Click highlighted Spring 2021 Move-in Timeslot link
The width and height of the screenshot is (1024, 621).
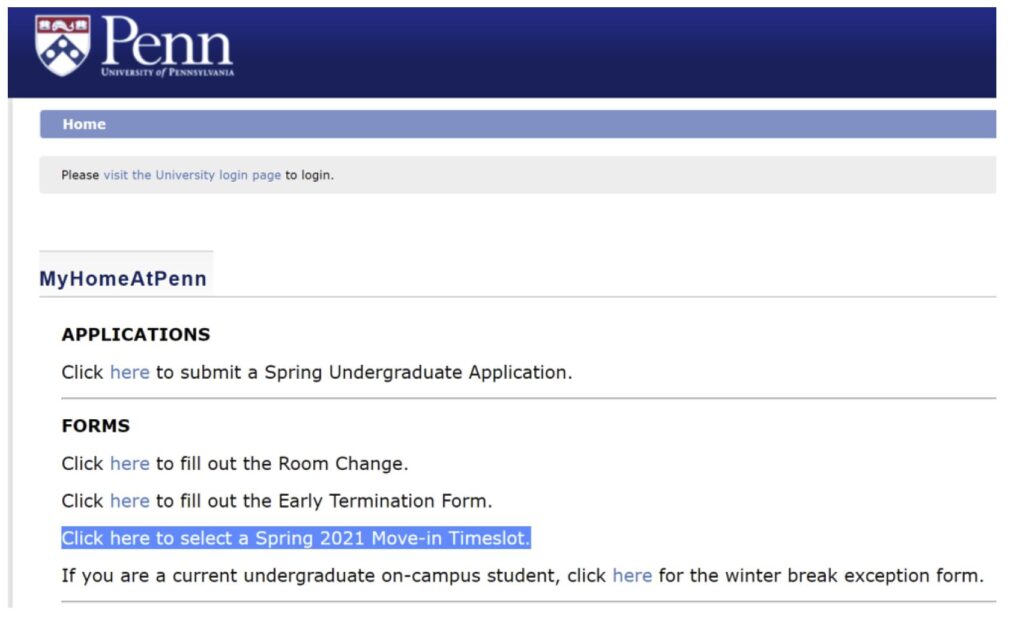click(x=296, y=538)
